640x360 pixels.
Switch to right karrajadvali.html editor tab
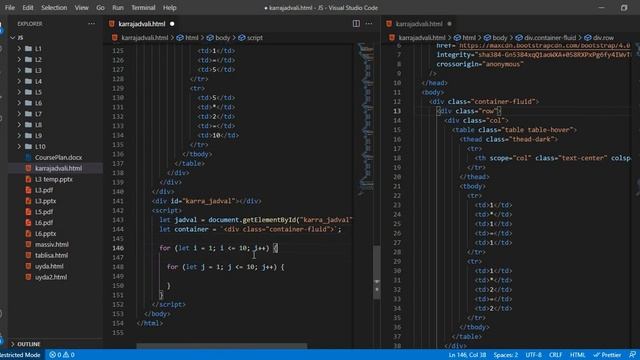click(x=419, y=24)
